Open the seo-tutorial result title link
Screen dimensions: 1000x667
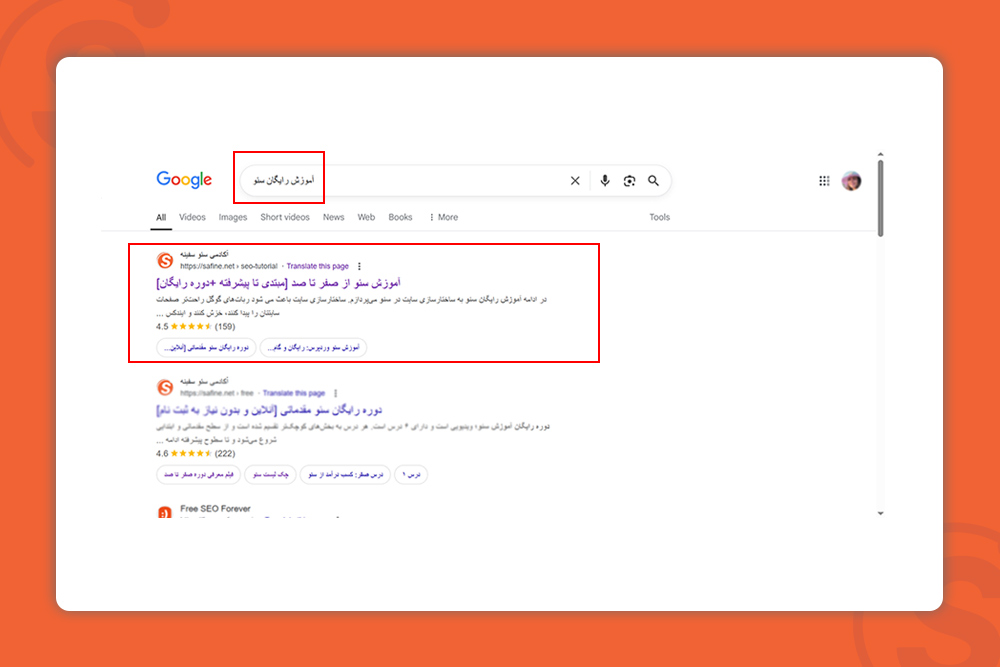click(x=279, y=282)
